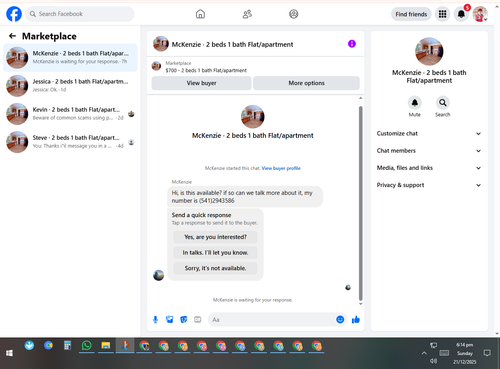500x369 pixels.
Task: Follow the View buyer profile link
Action: (x=281, y=168)
